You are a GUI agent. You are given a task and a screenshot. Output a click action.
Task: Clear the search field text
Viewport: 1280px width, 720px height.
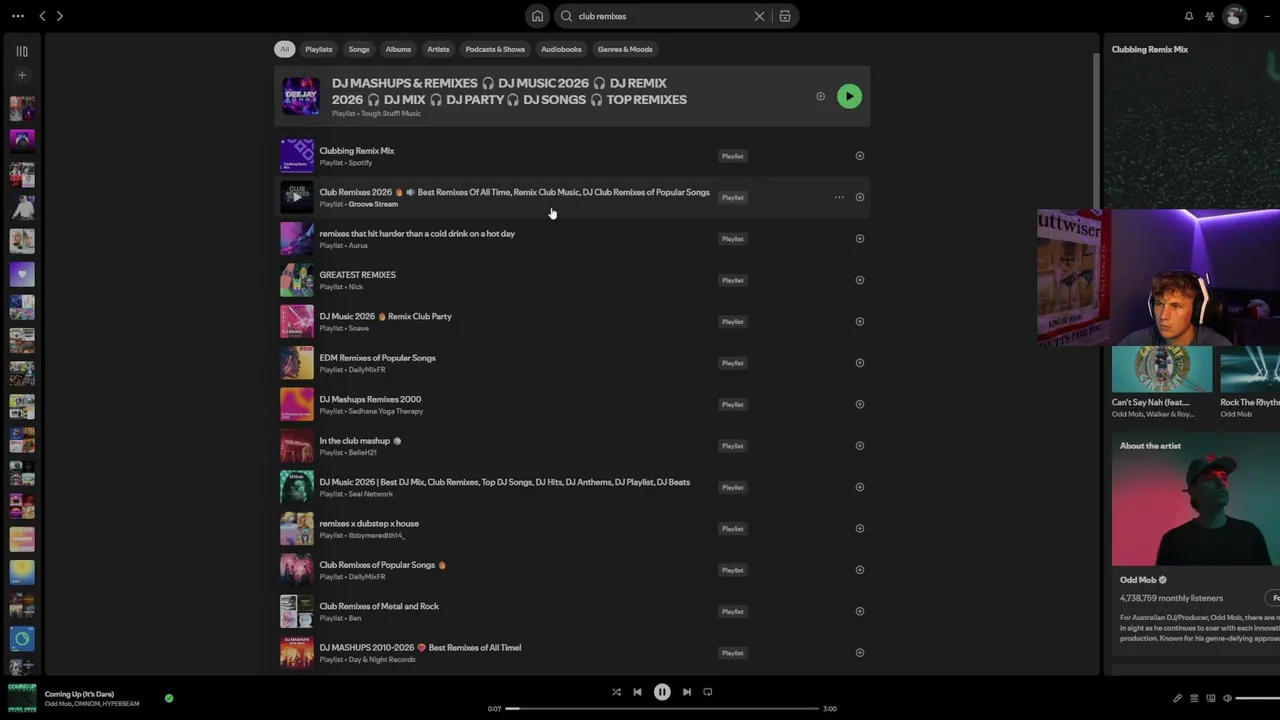(759, 16)
